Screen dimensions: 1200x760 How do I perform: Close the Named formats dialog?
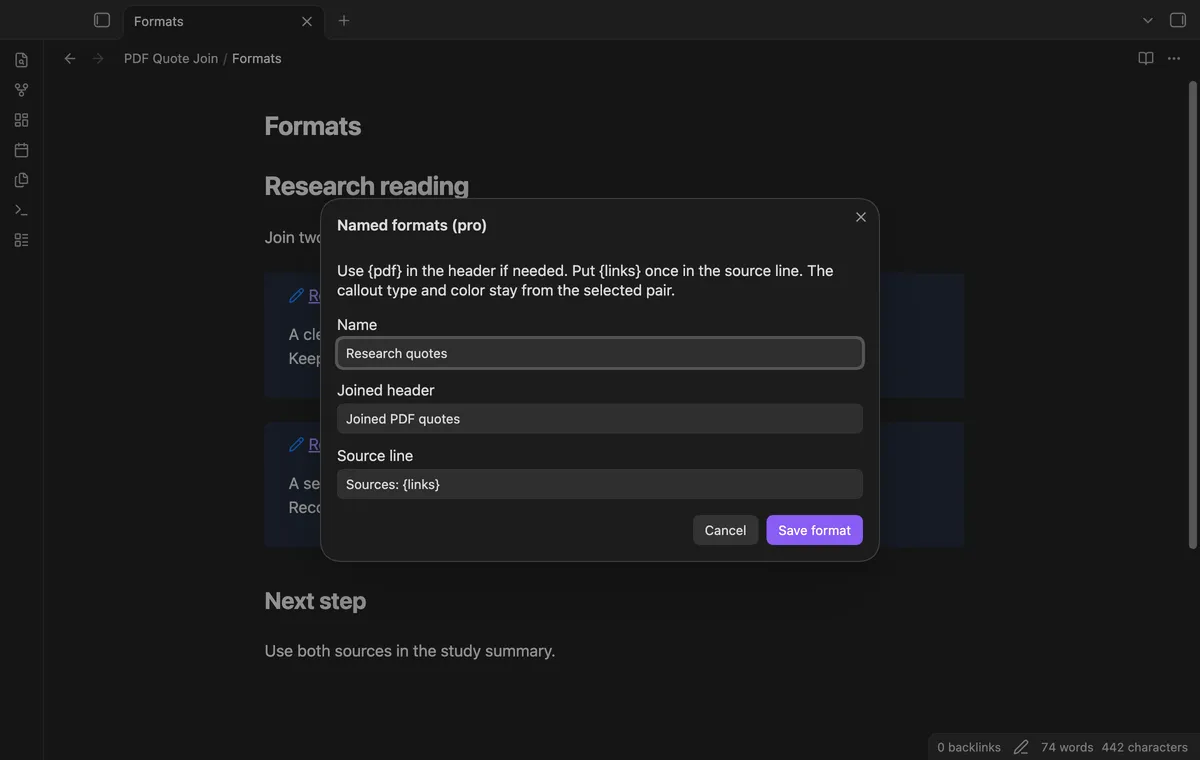[x=861, y=217]
